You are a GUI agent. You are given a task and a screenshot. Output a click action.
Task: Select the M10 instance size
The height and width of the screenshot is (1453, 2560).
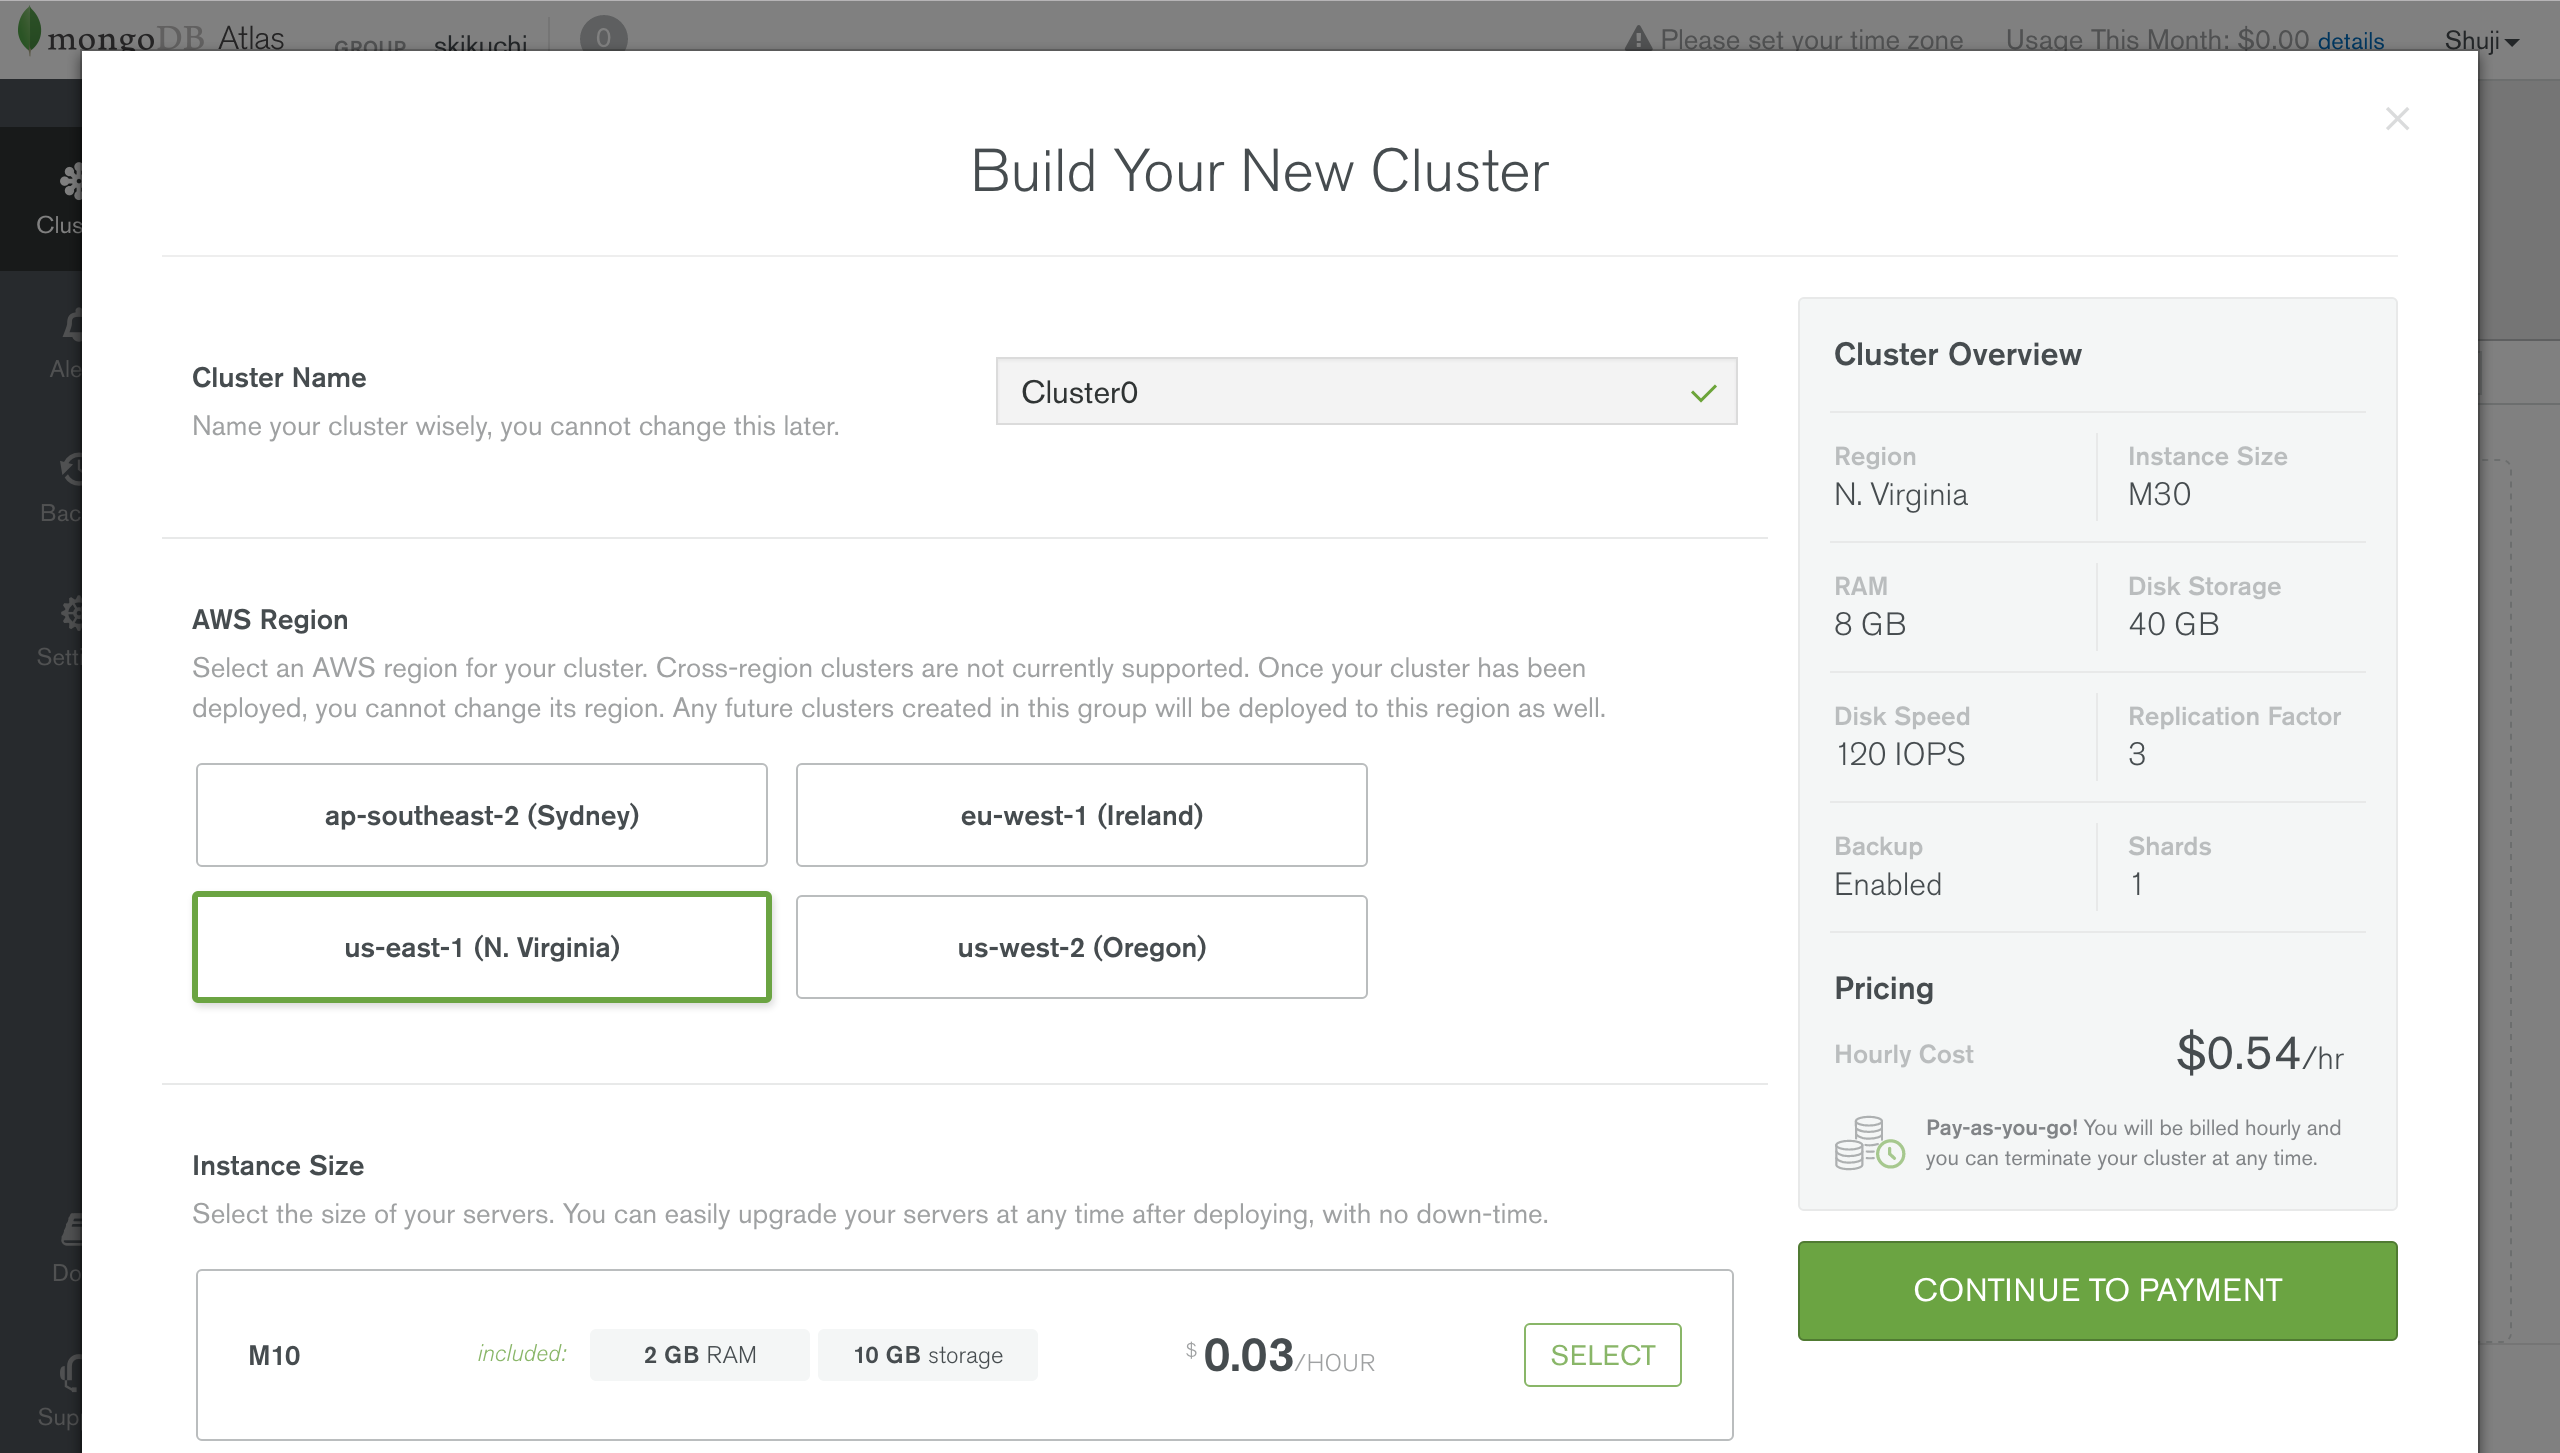tap(1602, 1355)
